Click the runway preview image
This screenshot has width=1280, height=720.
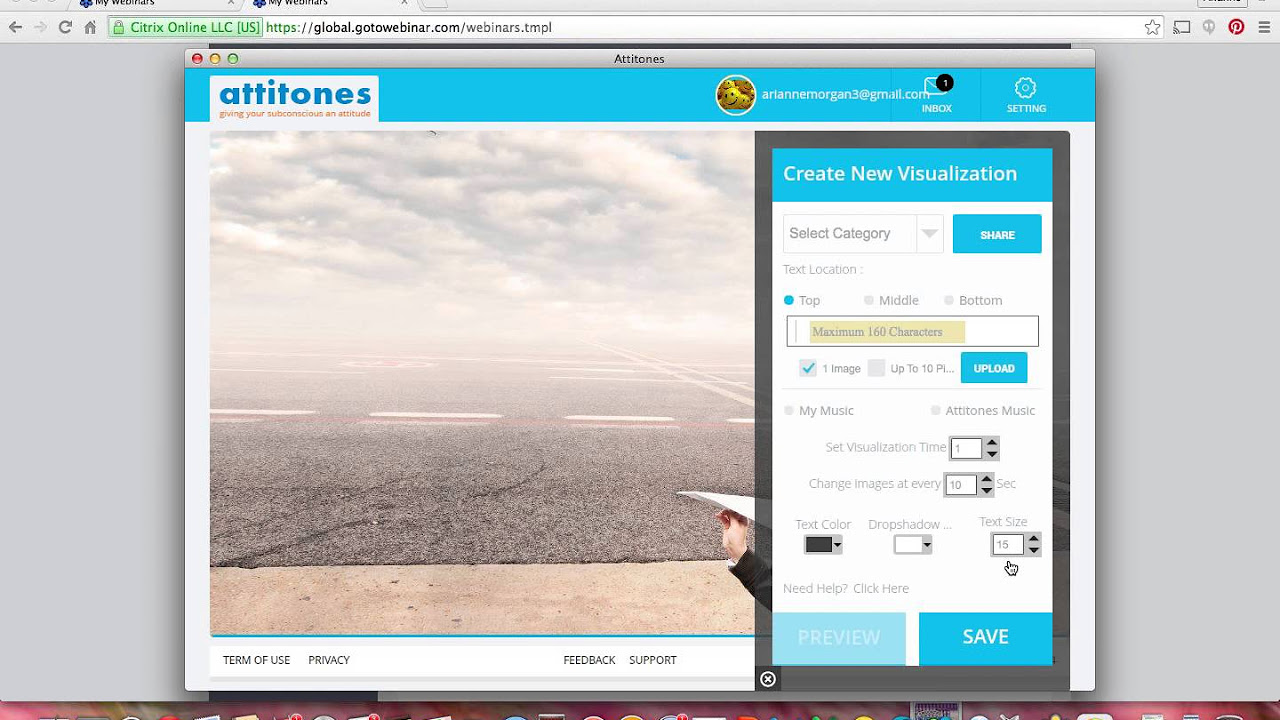tap(482, 383)
